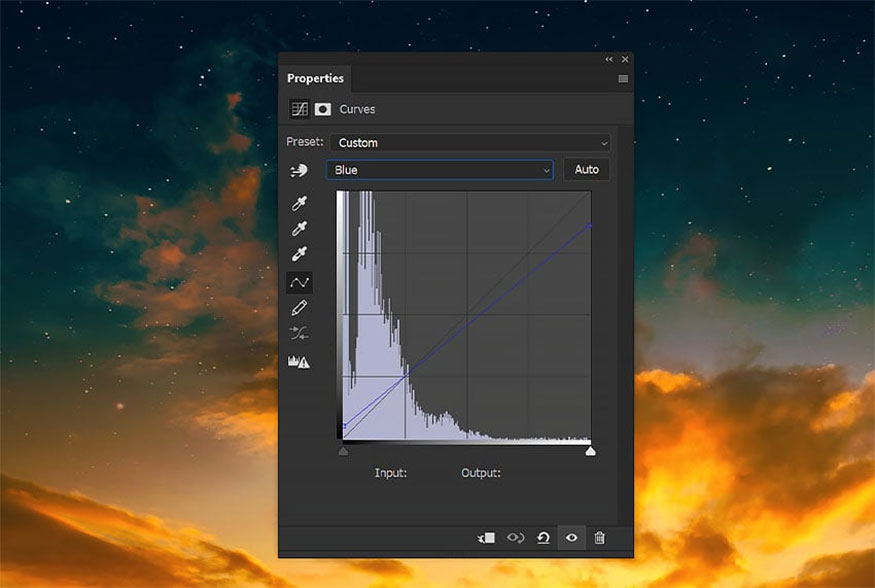Click the Auto button
The height and width of the screenshot is (588, 875).
(586, 170)
